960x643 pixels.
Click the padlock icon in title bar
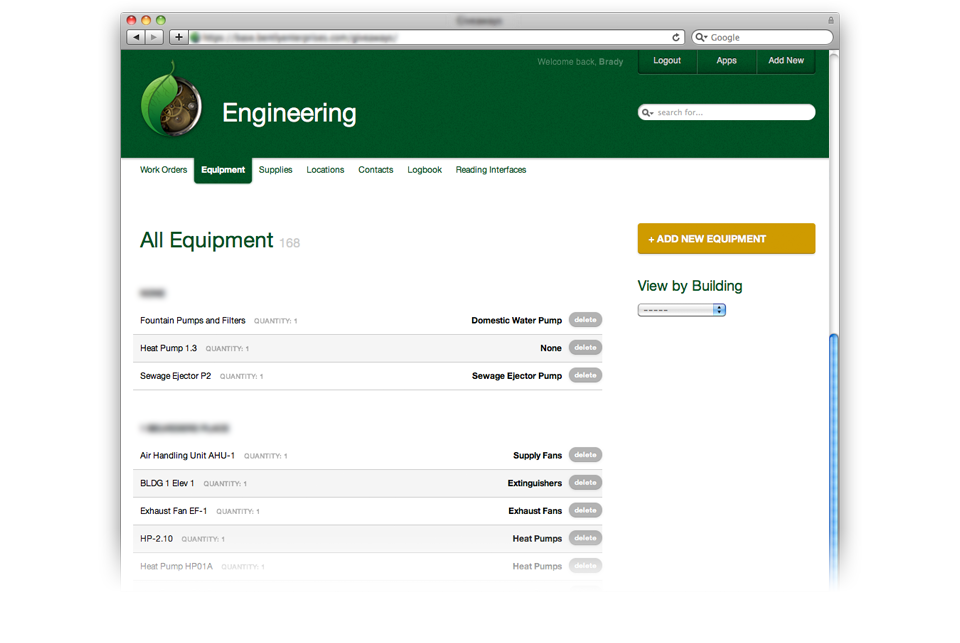(831, 20)
